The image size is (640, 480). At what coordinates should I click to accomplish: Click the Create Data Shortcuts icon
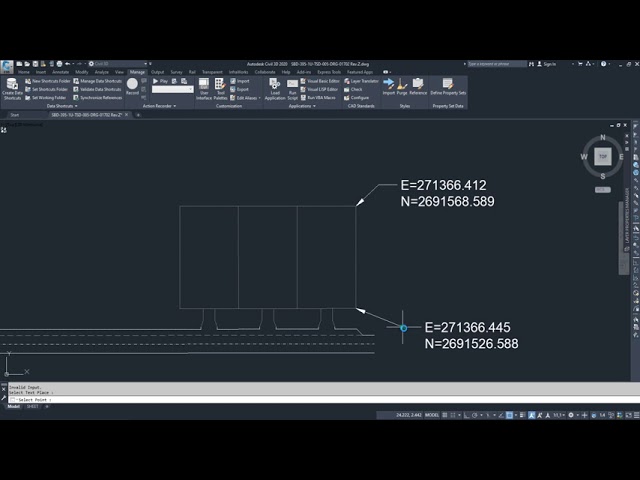(12, 88)
